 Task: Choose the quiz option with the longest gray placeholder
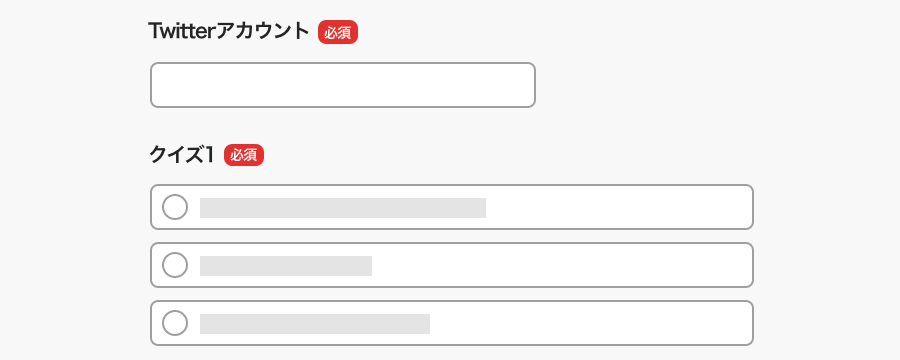(452, 207)
